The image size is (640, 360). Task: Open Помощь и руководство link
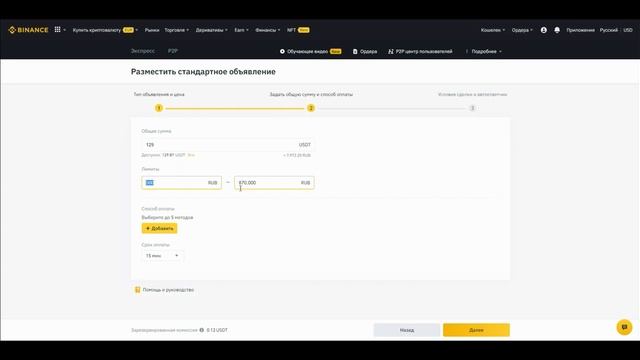coord(164,290)
